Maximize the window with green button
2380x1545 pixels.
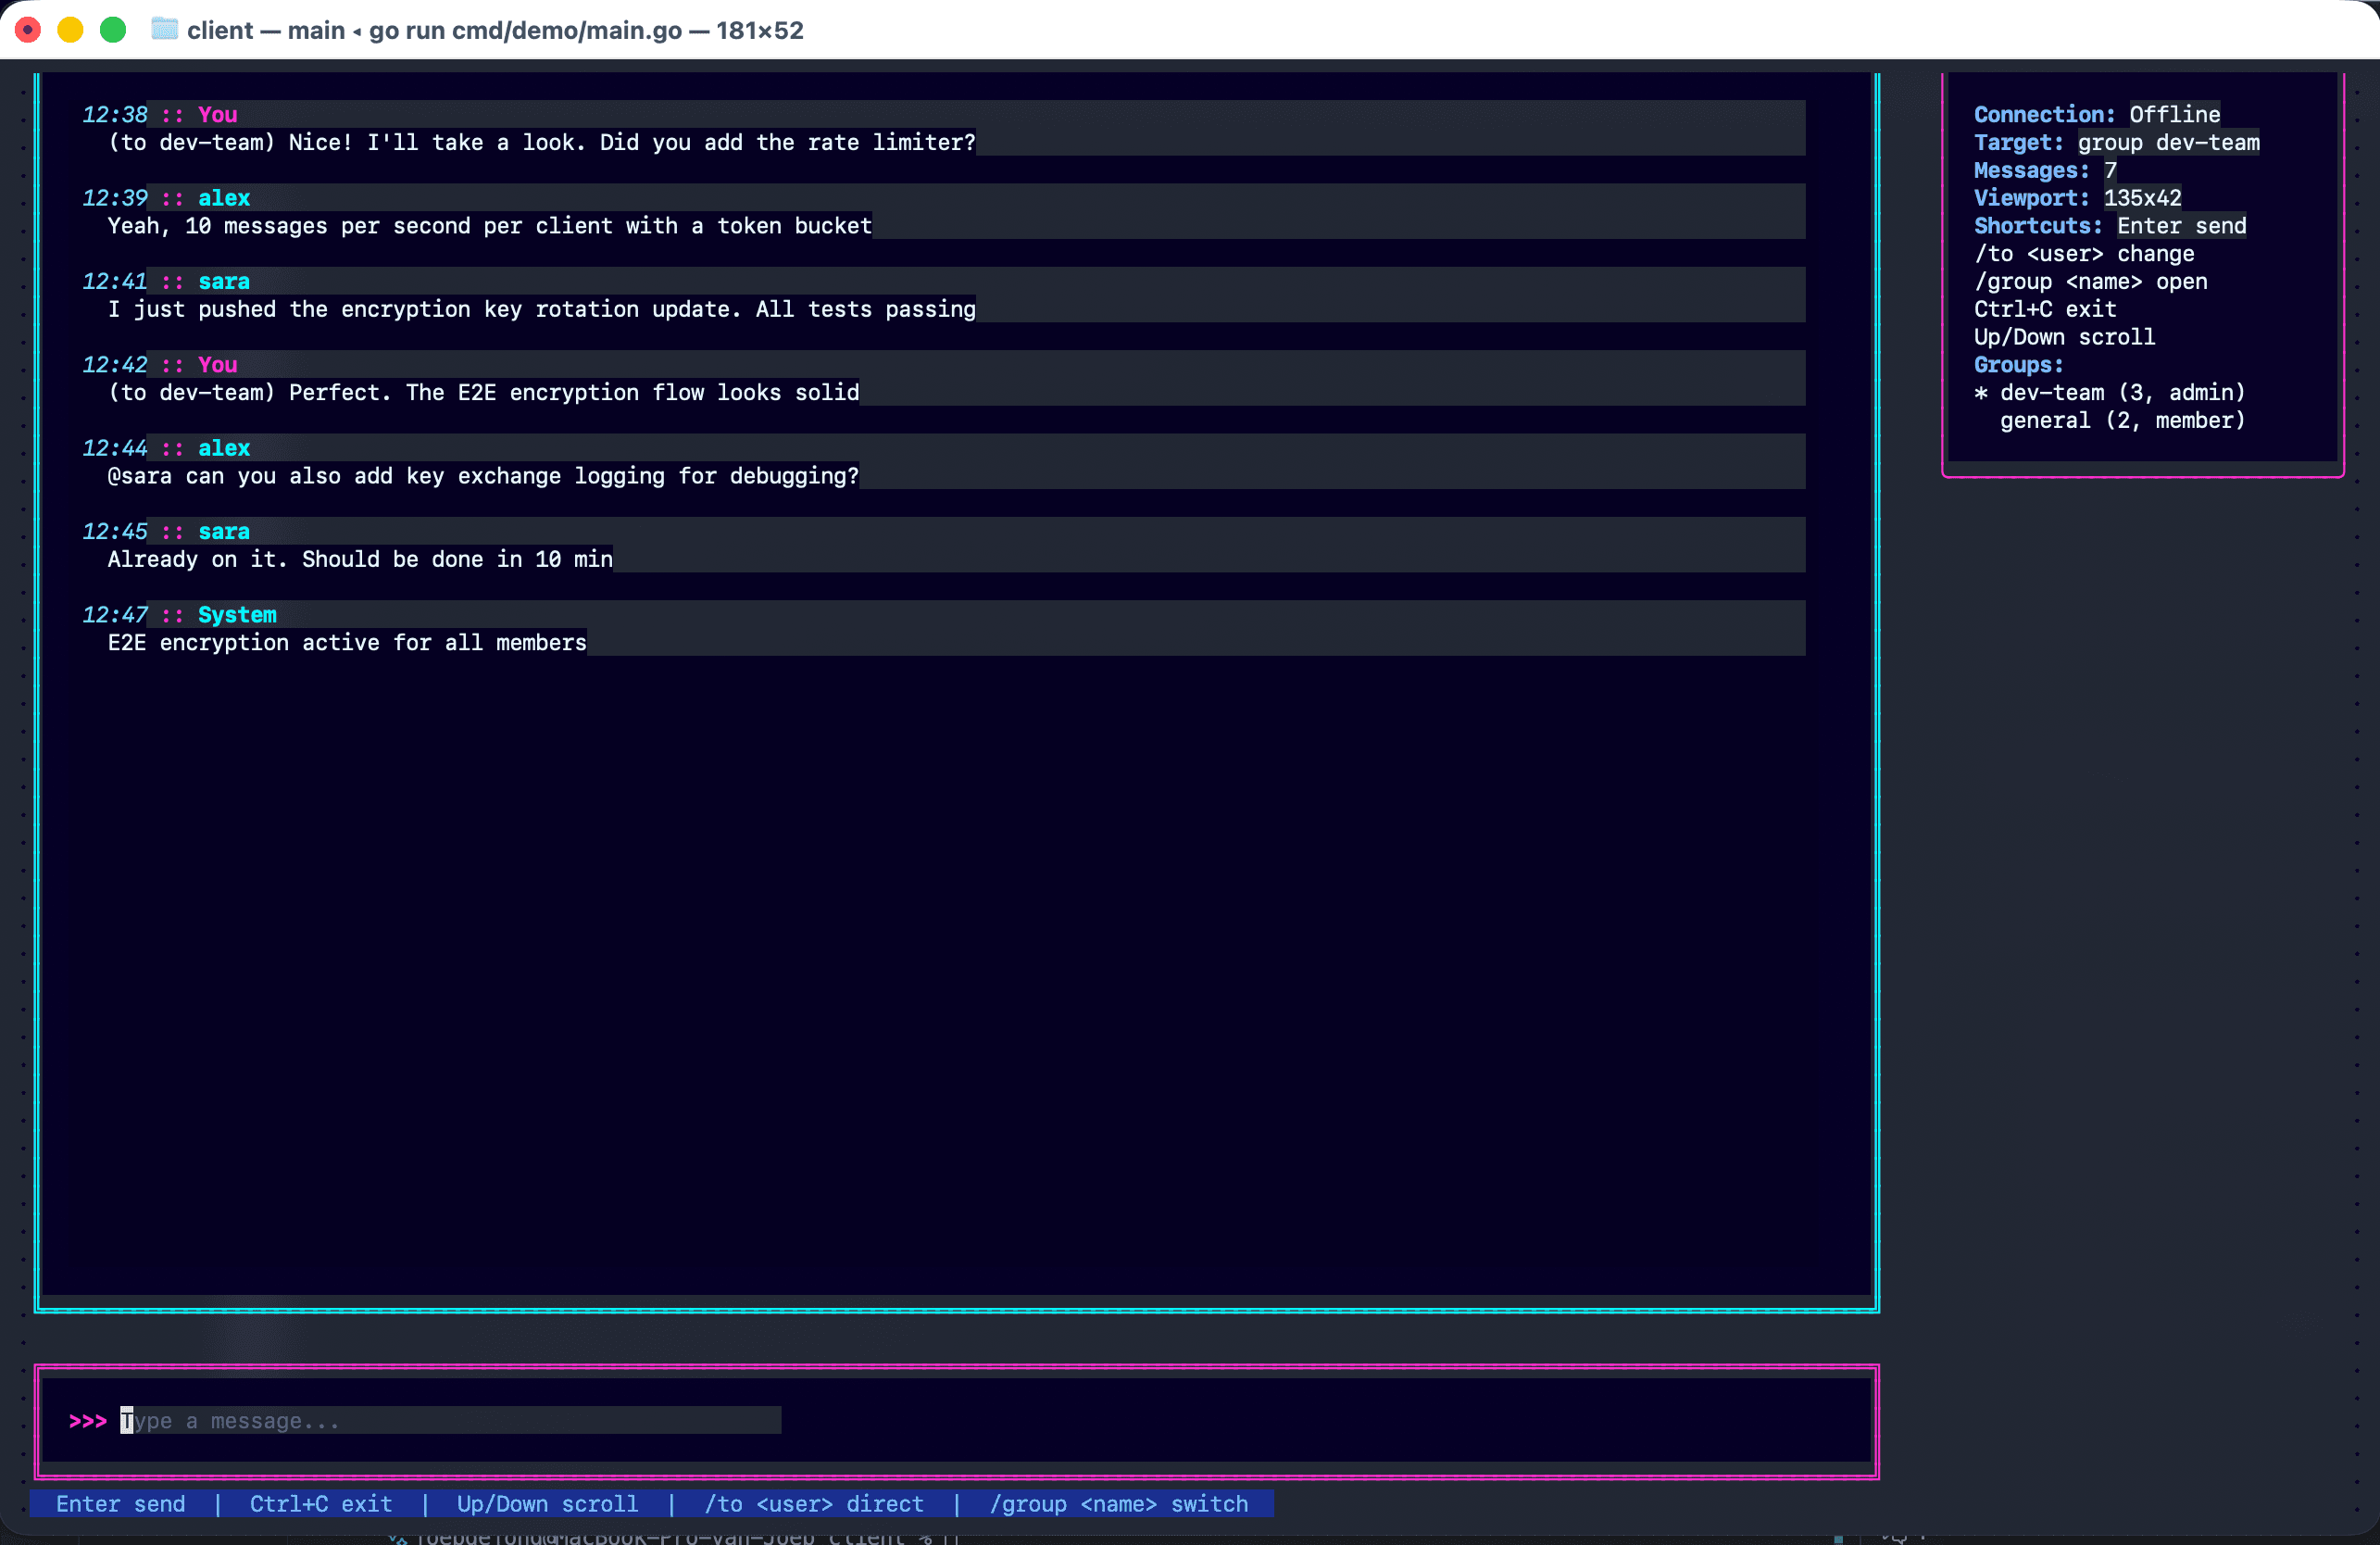[113, 30]
